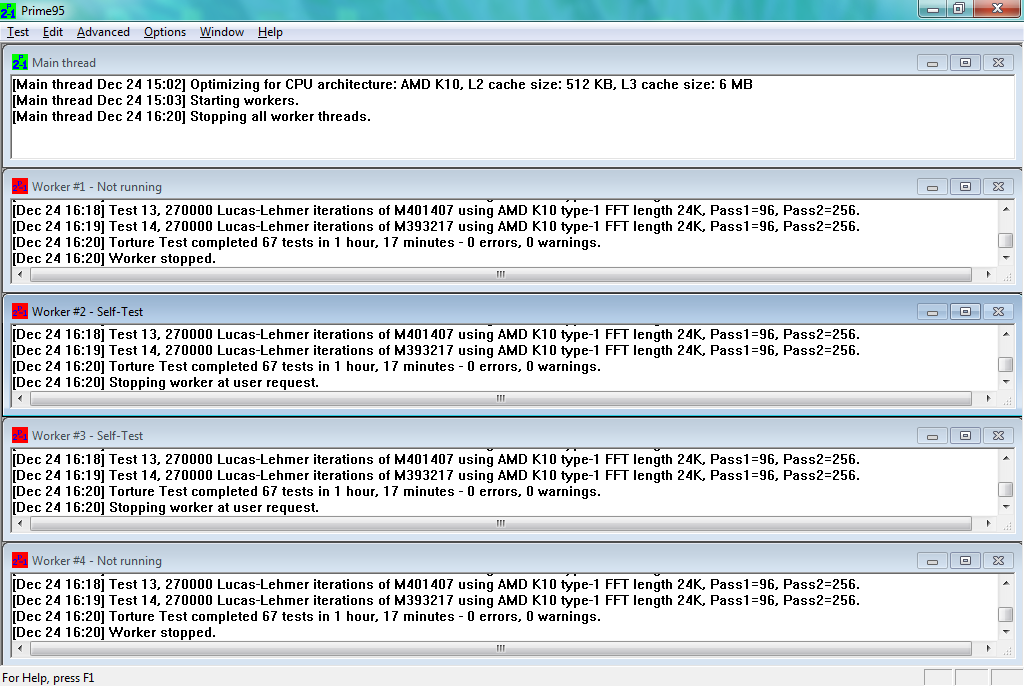Image resolution: width=1024 pixels, height=686 pixels.
Task: Click Worker #1 vertical scroll down arrow
Action: pos(1006,259)
